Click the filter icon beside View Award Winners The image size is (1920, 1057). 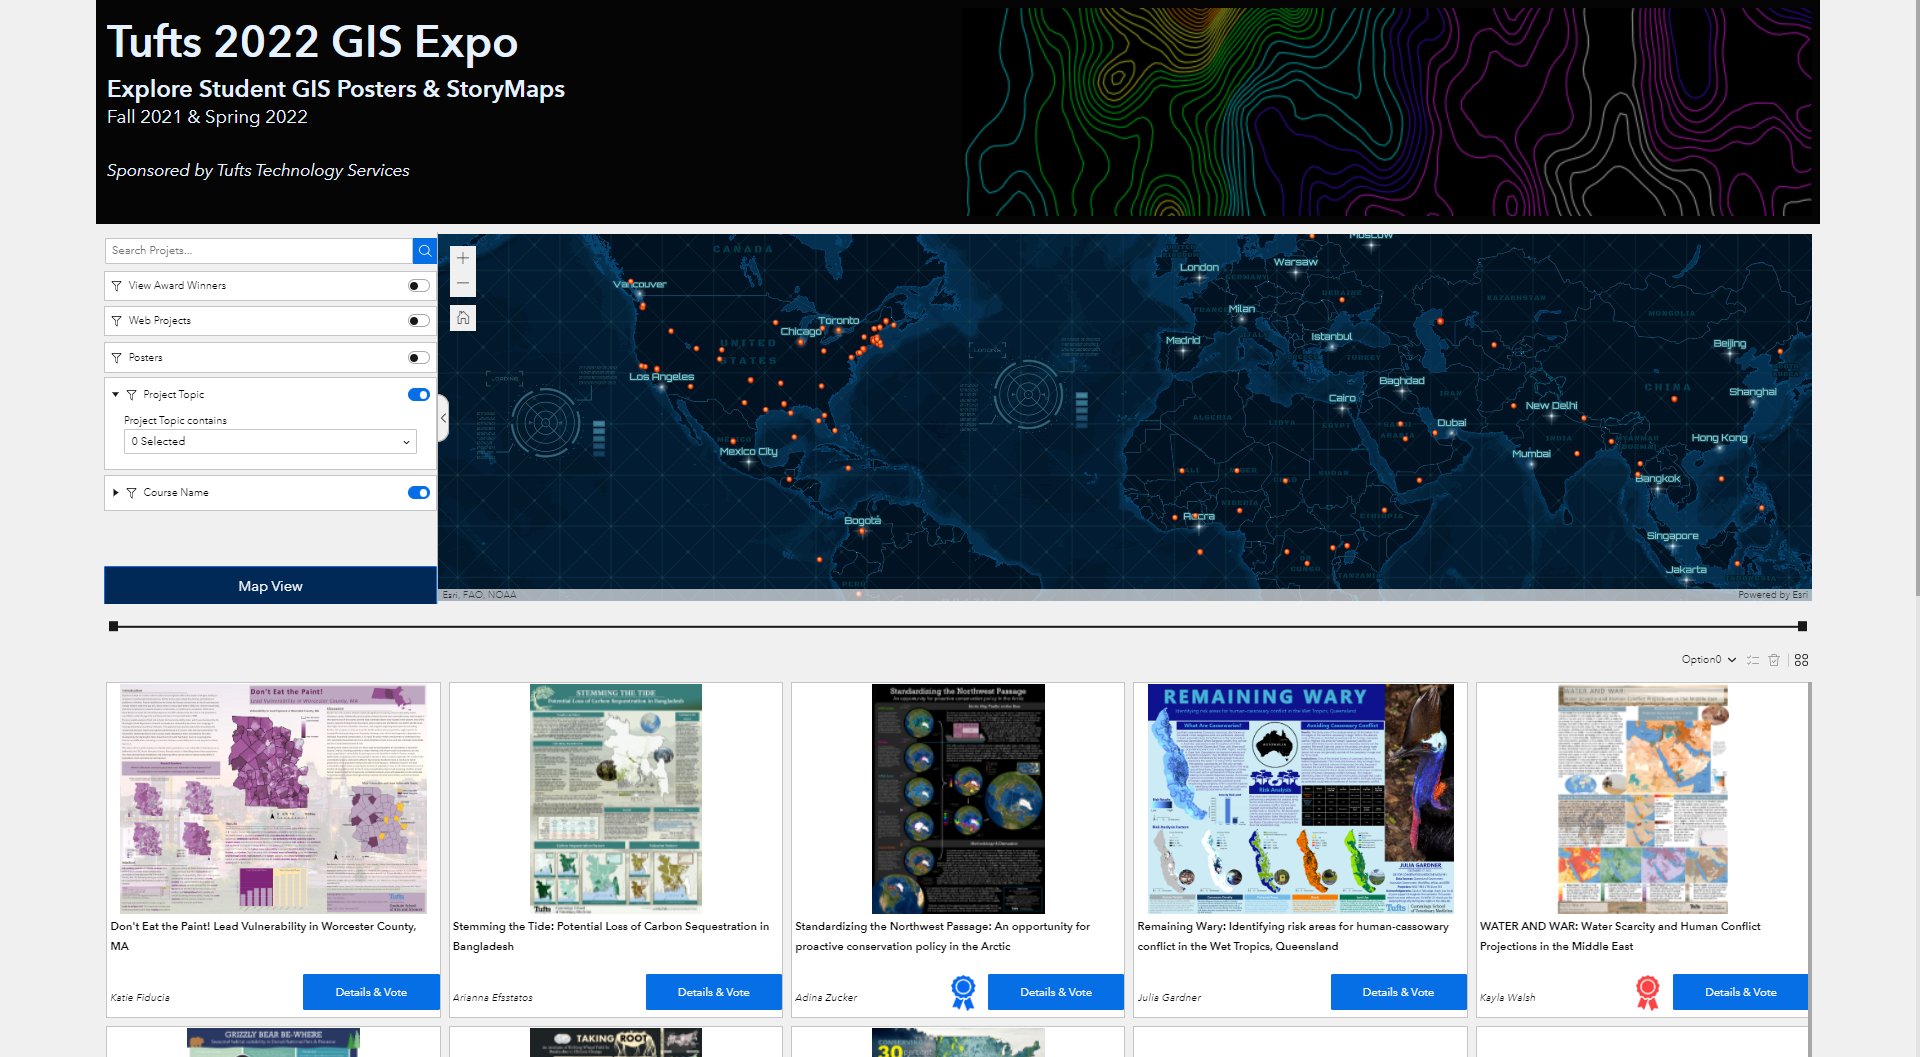coord(117,286)
